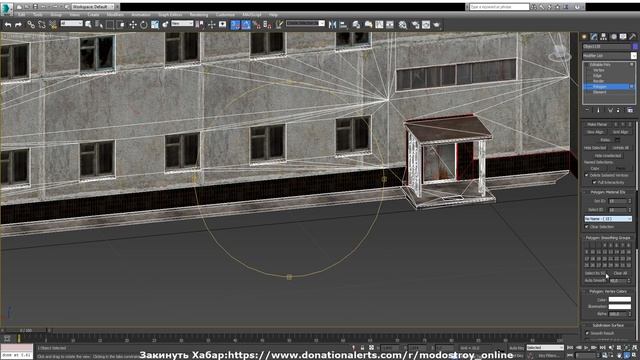Click the Unhide All button

pos(620,148)
